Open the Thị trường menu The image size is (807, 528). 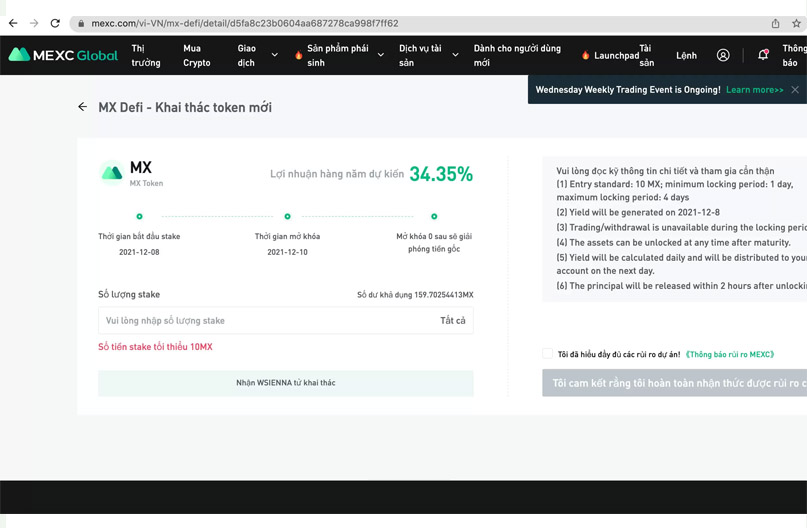pos(146,55)
